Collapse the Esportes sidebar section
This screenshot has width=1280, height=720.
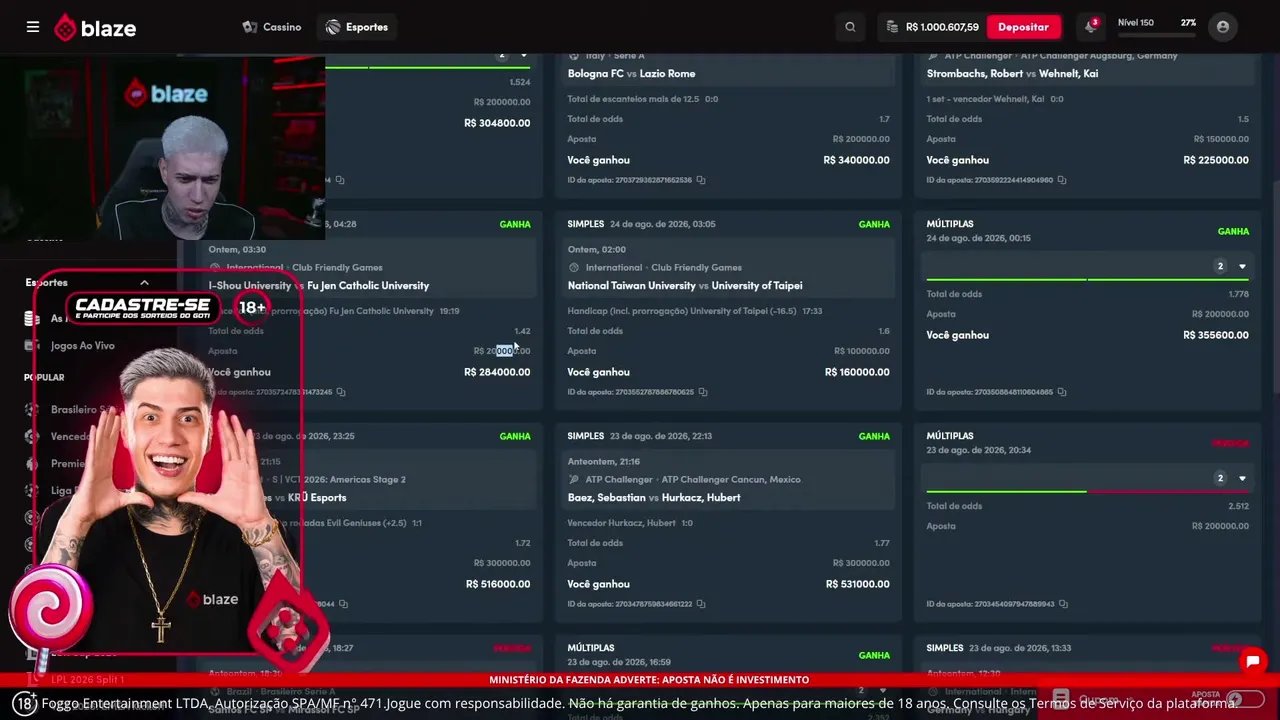coord(144,283)
